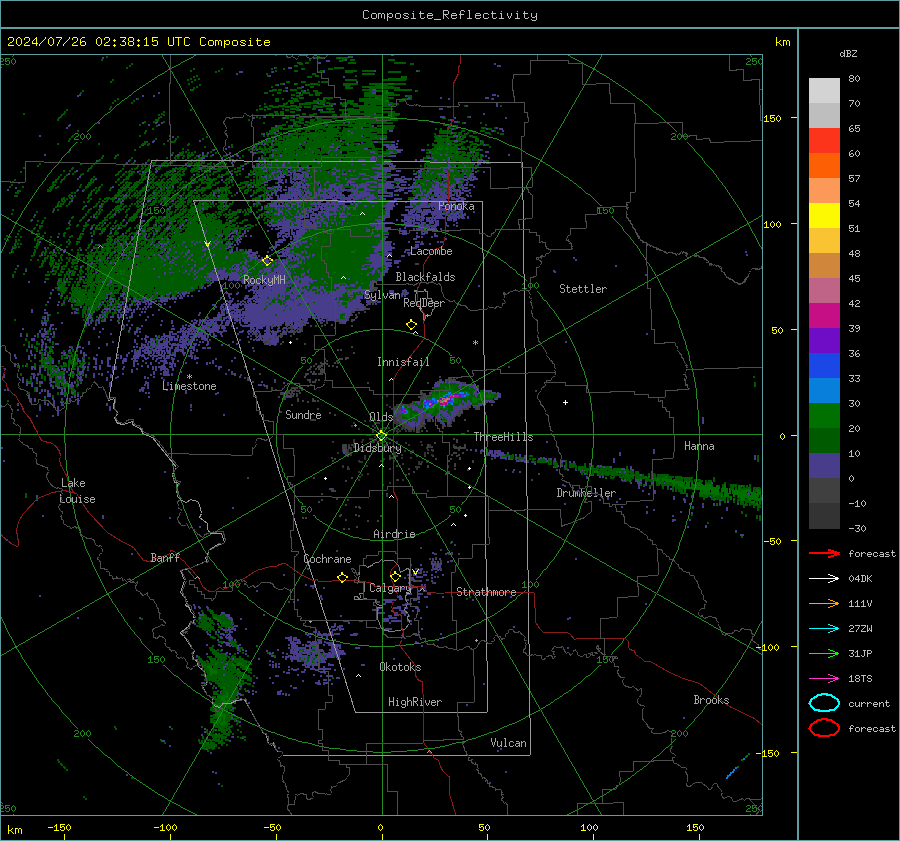Click the Innisfail town label
The height and width of the screenshot is (841, 900).
403,362
